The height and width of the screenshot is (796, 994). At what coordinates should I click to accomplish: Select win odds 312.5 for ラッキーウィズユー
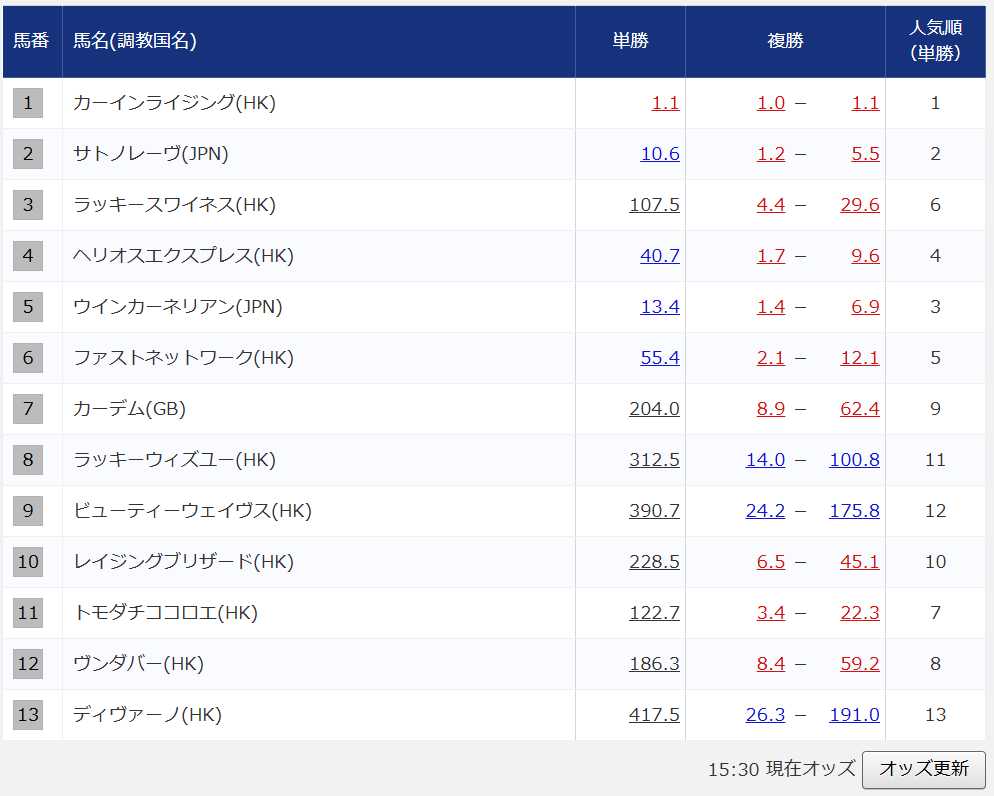point(654,460)
